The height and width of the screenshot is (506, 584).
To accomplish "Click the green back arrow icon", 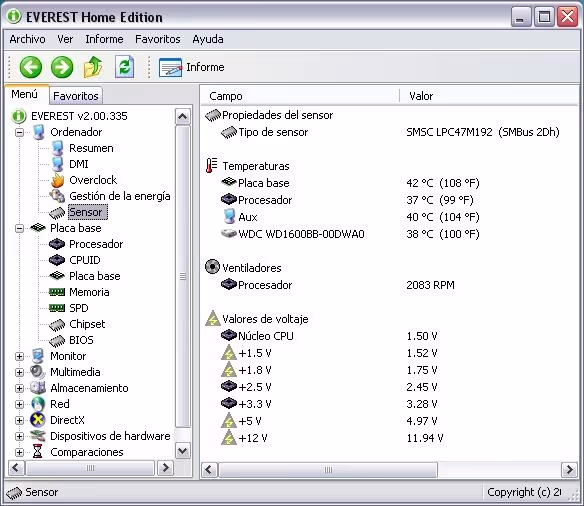I will tap(31, 67).
